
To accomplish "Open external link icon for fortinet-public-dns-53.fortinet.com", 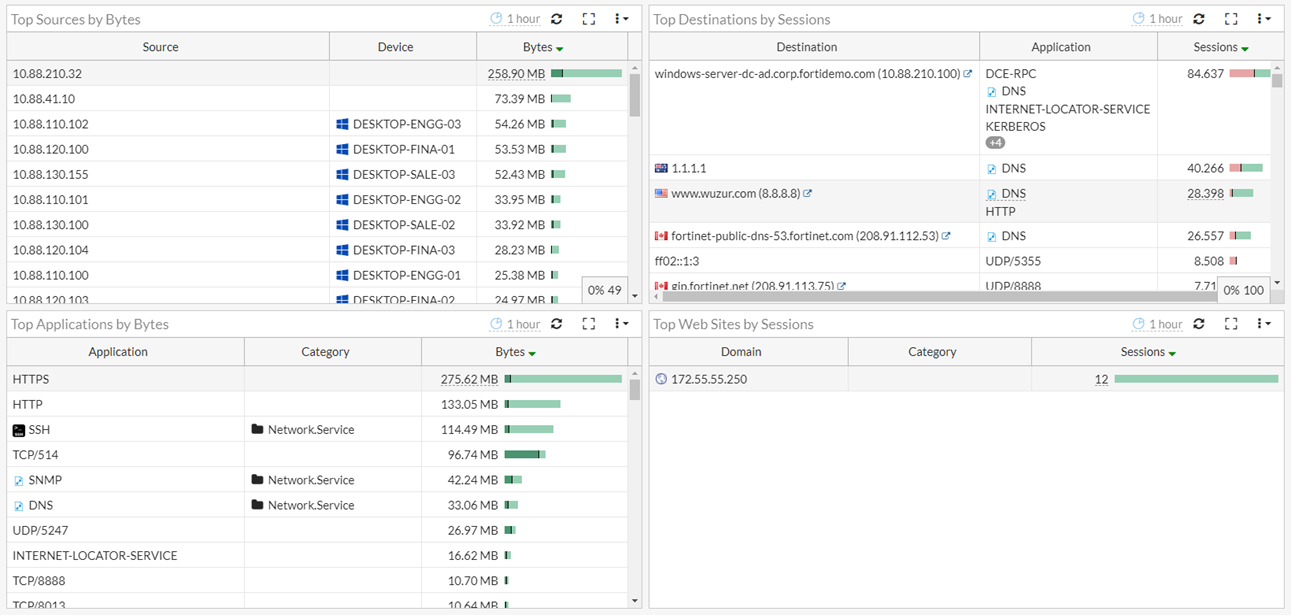I will click(946, 236).
